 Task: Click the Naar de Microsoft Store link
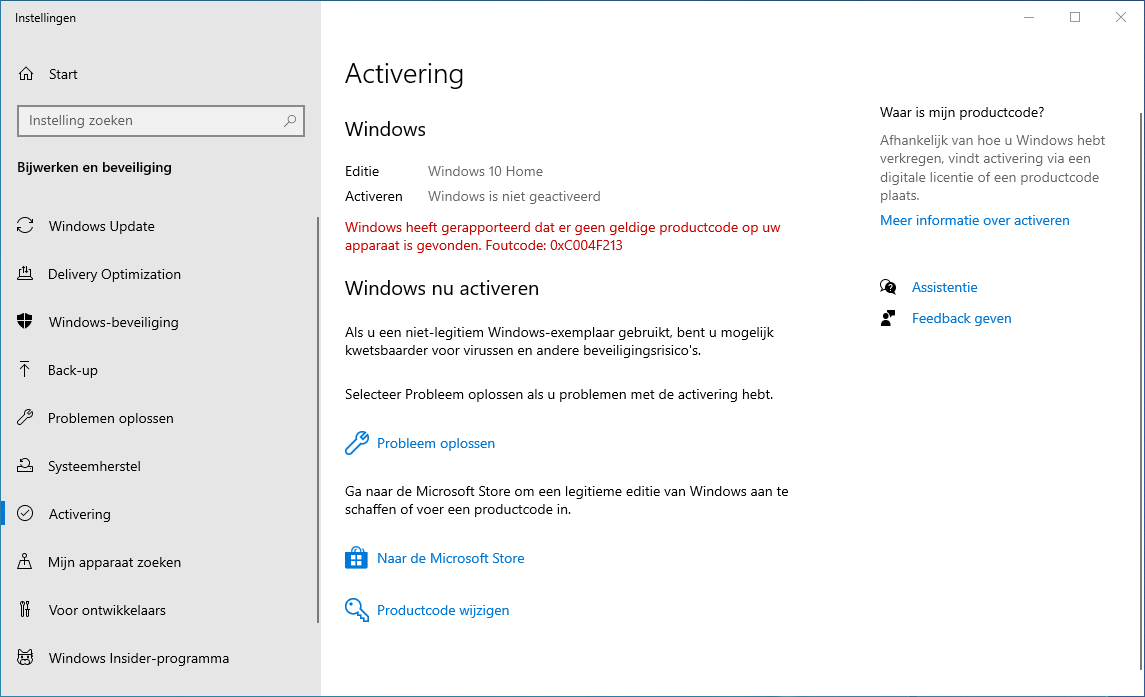[x=450, y=558]
